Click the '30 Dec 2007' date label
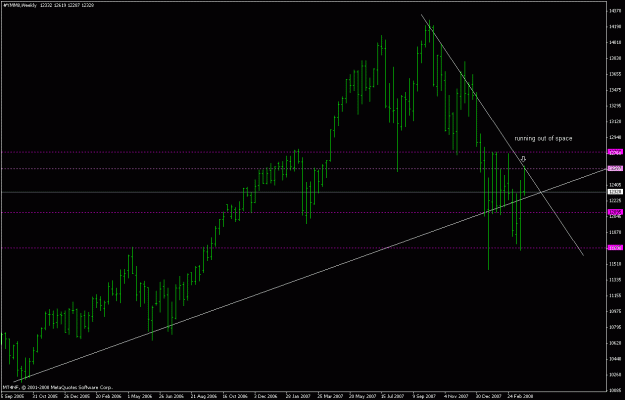625x400 pixels. (x=488, y=397)
